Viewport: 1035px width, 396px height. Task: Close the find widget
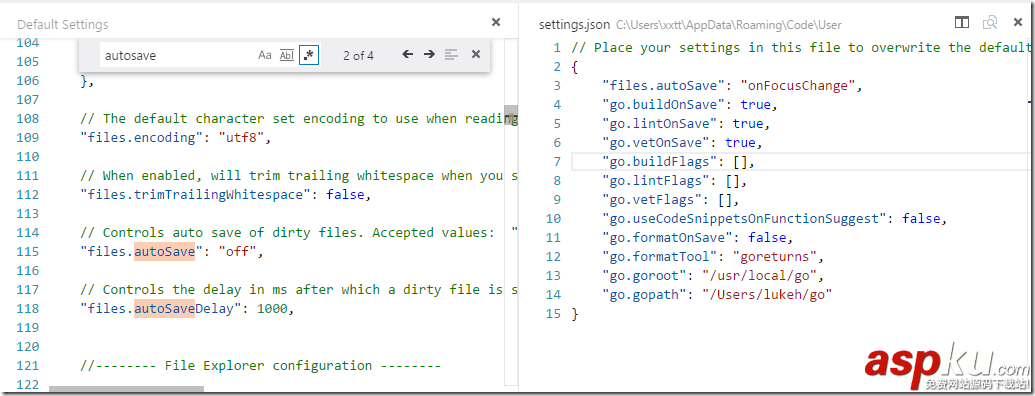[x=475, y=55]
